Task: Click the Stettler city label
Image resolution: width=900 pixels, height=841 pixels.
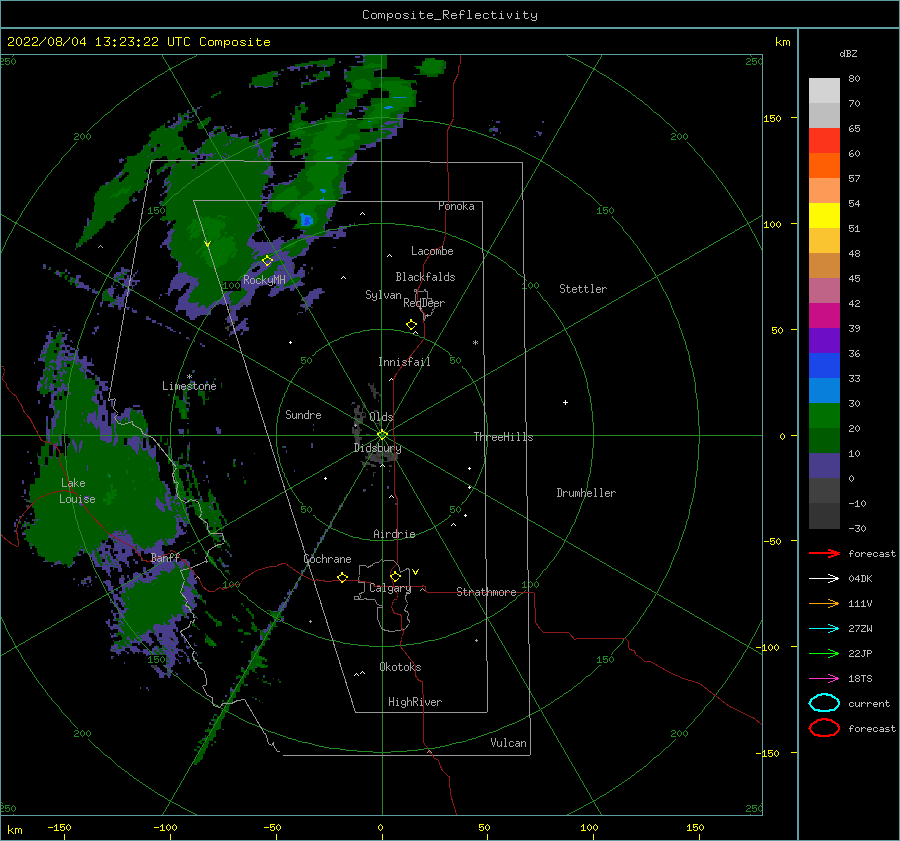Action: (x=583, y=289)
